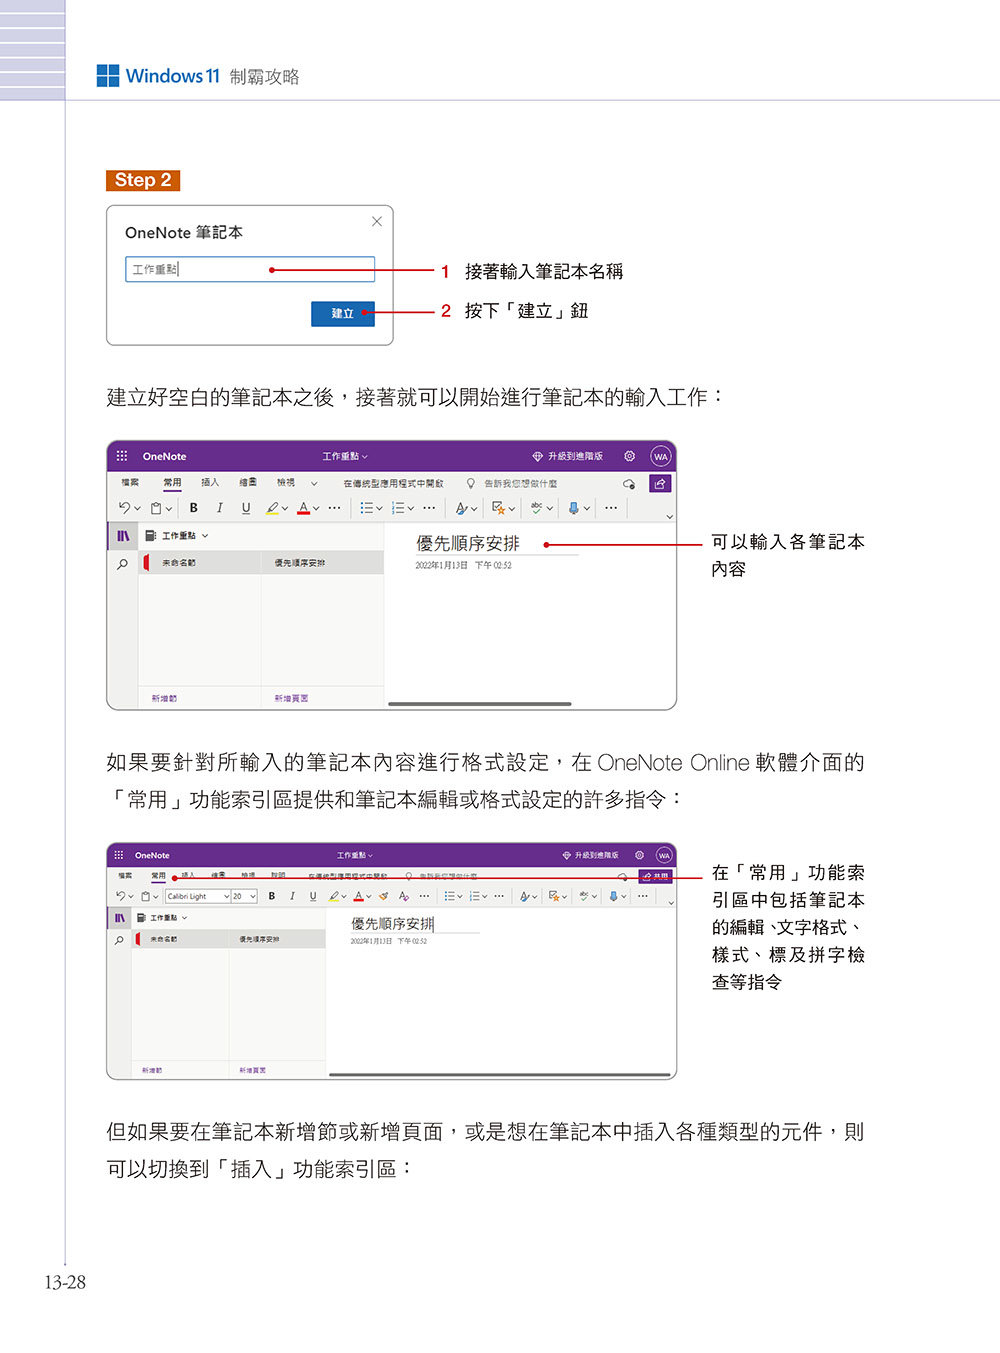Click the abc spell check icon in the first OneNote screenshot
Viewport: 1000px width, 1353px height.
(537, 507)
